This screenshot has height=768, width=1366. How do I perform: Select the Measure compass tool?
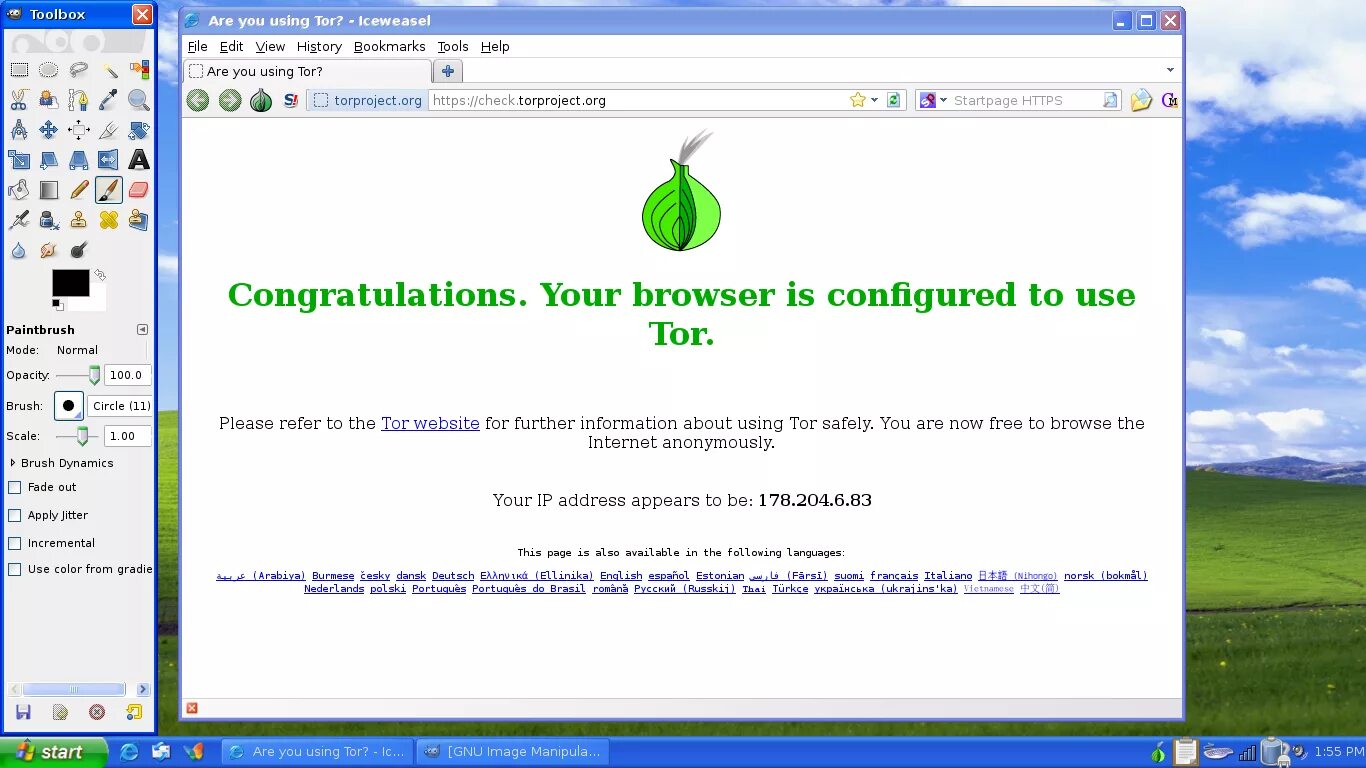pos(19,130)
